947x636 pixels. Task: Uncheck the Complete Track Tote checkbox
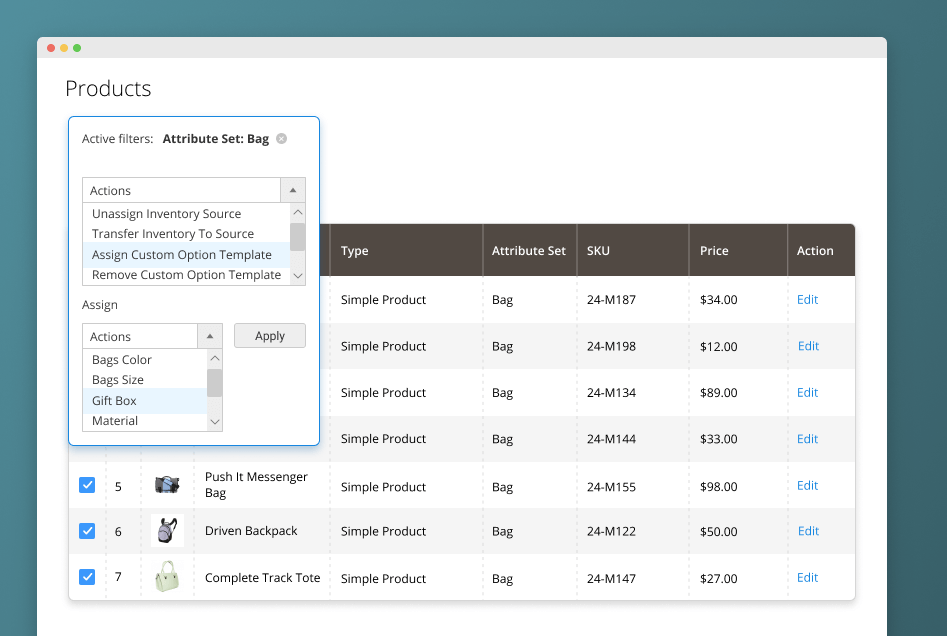[87, 577]
